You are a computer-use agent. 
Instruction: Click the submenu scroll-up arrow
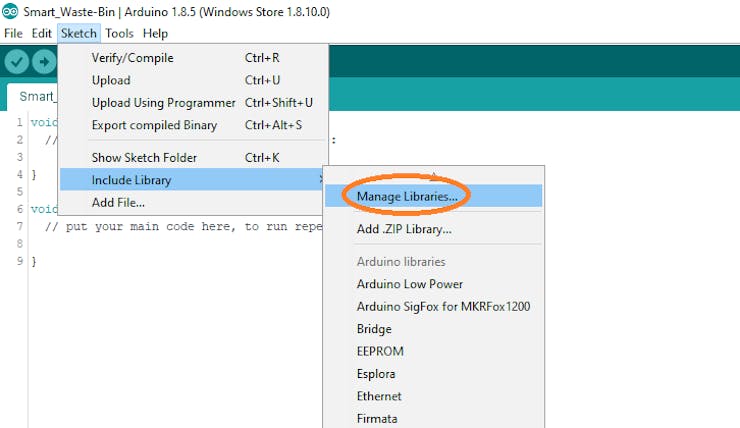(x=434, y=175)
